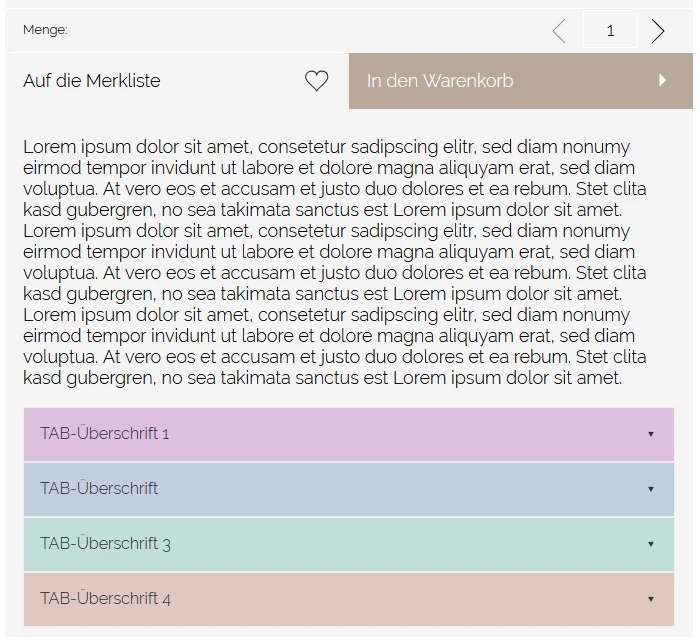The width and height of the screenshot is (700, 643).
Task: Expand the blue TAB-Überschrift section via its arrow
Action: [x=651, y=489]
